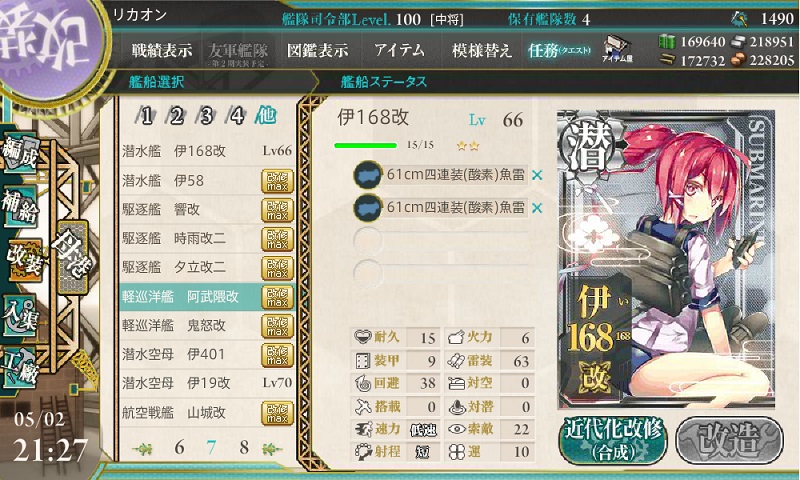Open the 編成 fleet organization icon
The width and height of the screenshot is (800, 480).
pos(20,153)
